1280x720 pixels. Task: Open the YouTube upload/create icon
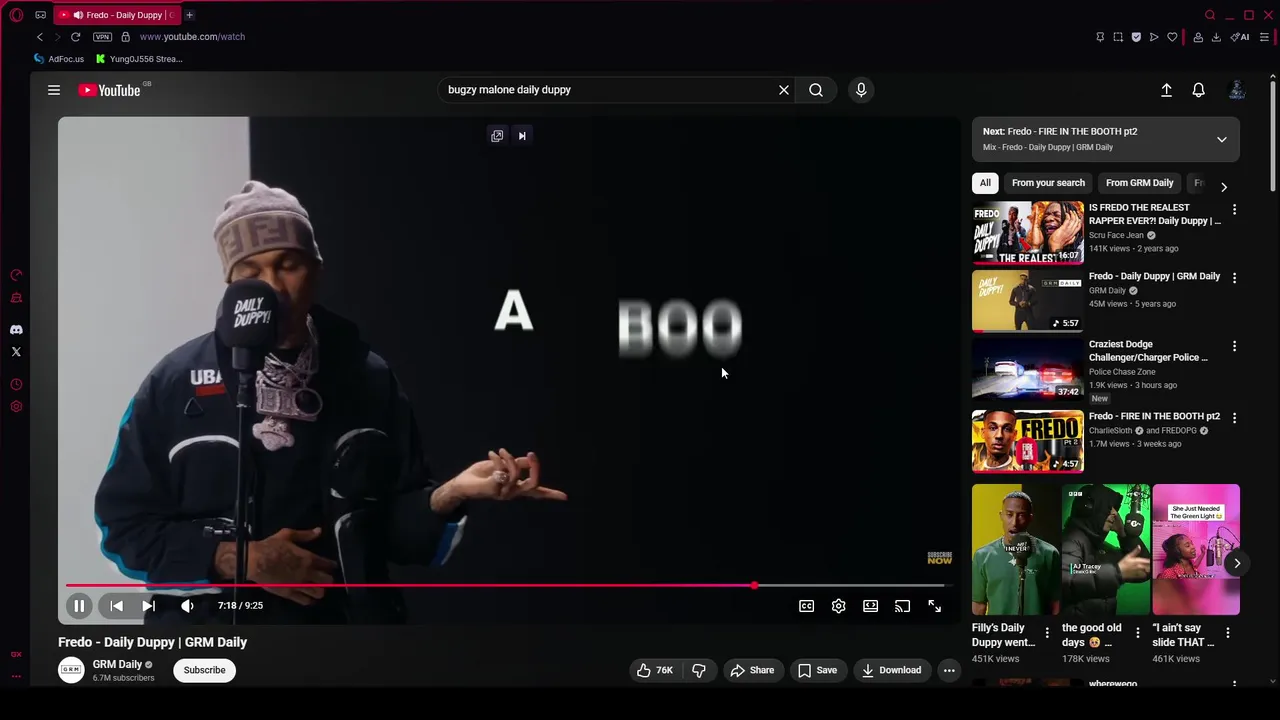pos(1166,90)
